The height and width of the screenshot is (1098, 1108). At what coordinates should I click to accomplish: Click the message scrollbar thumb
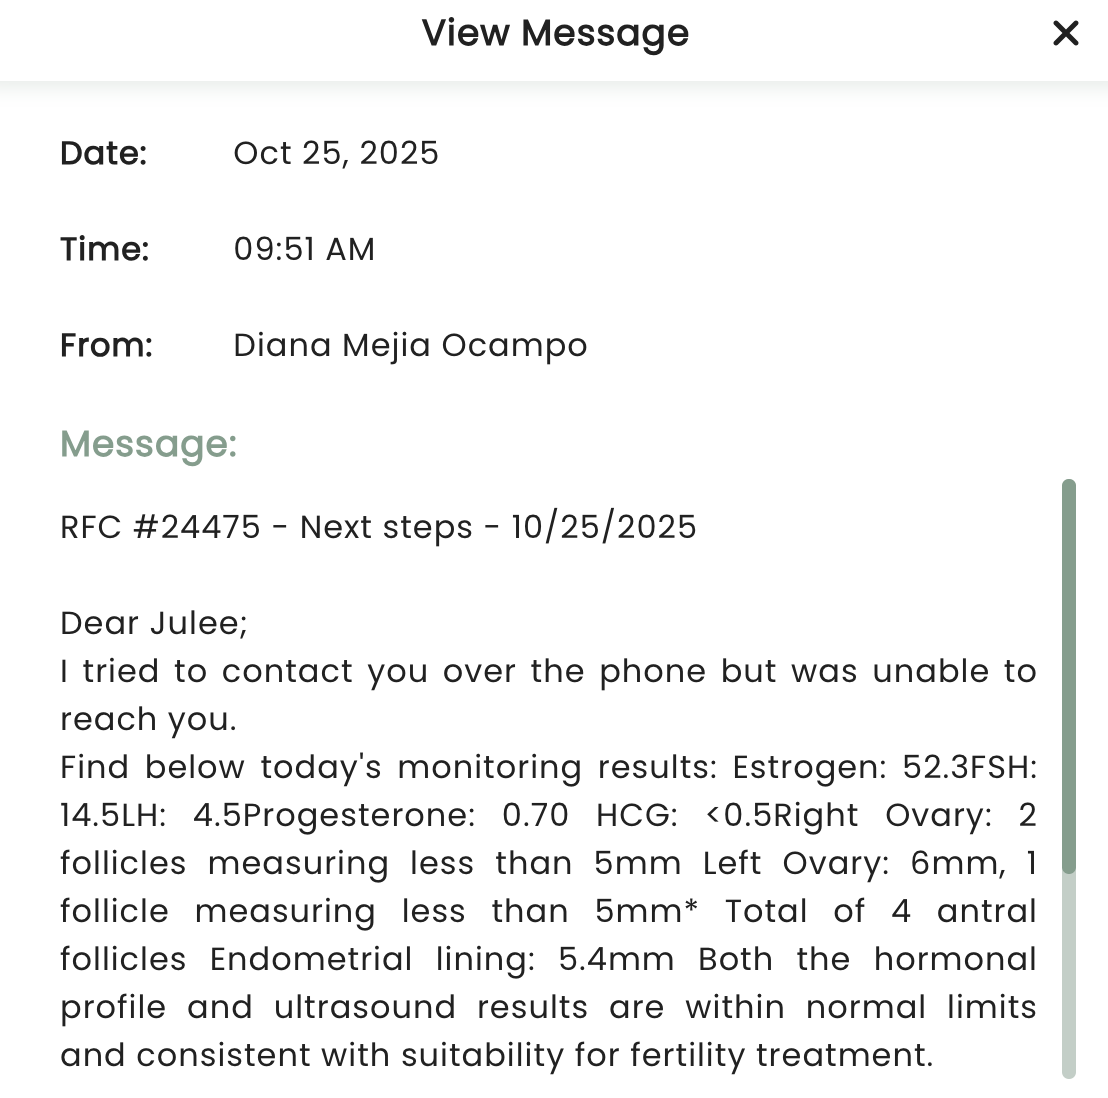[x=1069, y=675]
